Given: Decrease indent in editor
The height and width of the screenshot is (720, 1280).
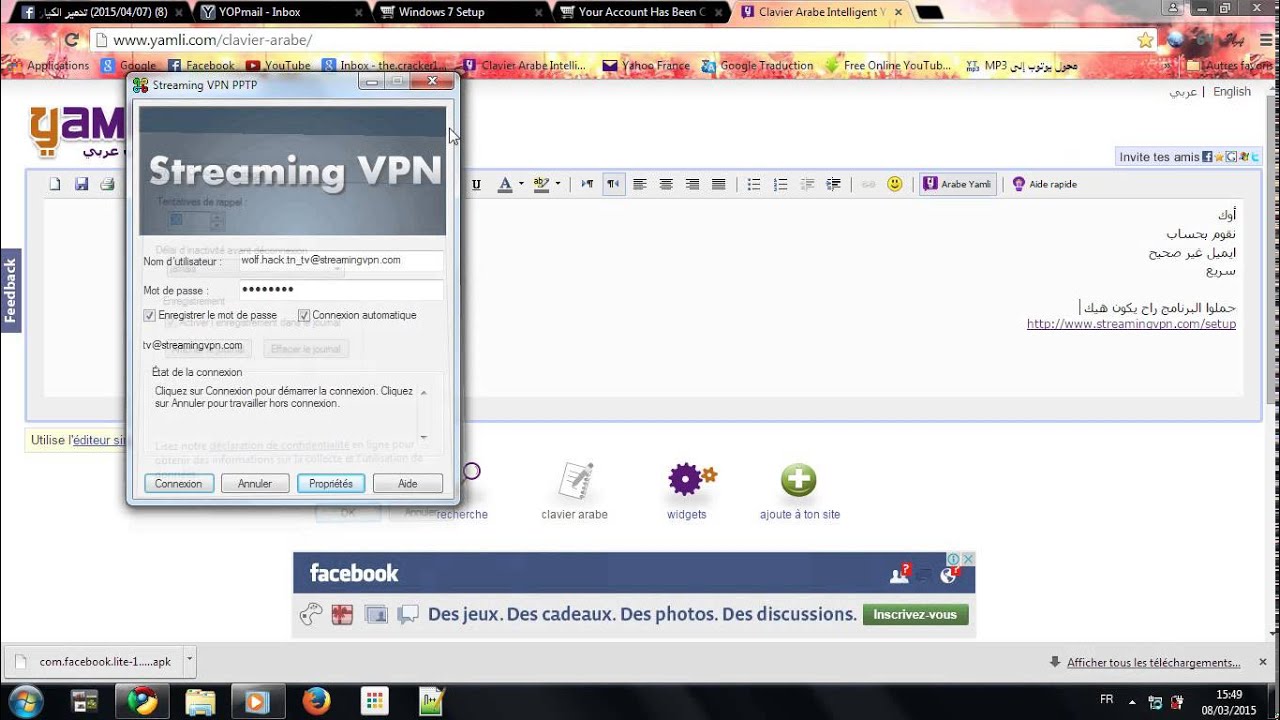Looking at the screenshot, I should tap(807, 184).
